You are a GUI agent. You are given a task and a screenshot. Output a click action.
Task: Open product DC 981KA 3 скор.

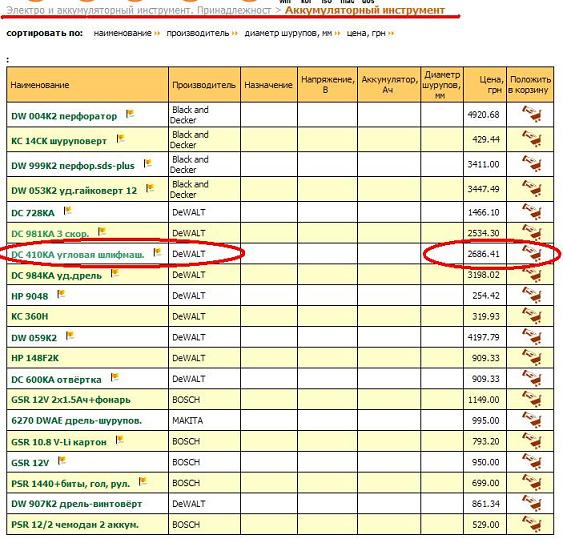point(50,234)
